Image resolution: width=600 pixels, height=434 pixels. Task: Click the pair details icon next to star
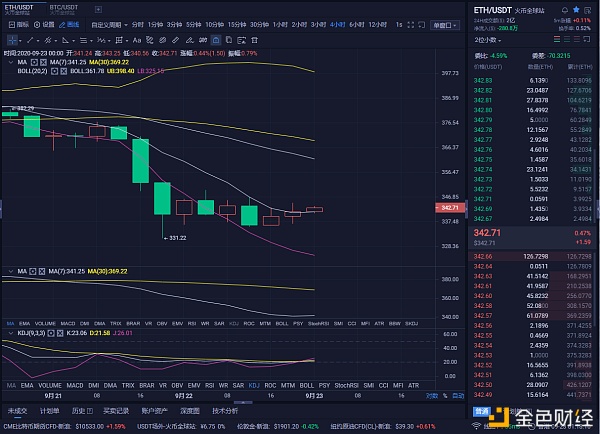(588, 10)
